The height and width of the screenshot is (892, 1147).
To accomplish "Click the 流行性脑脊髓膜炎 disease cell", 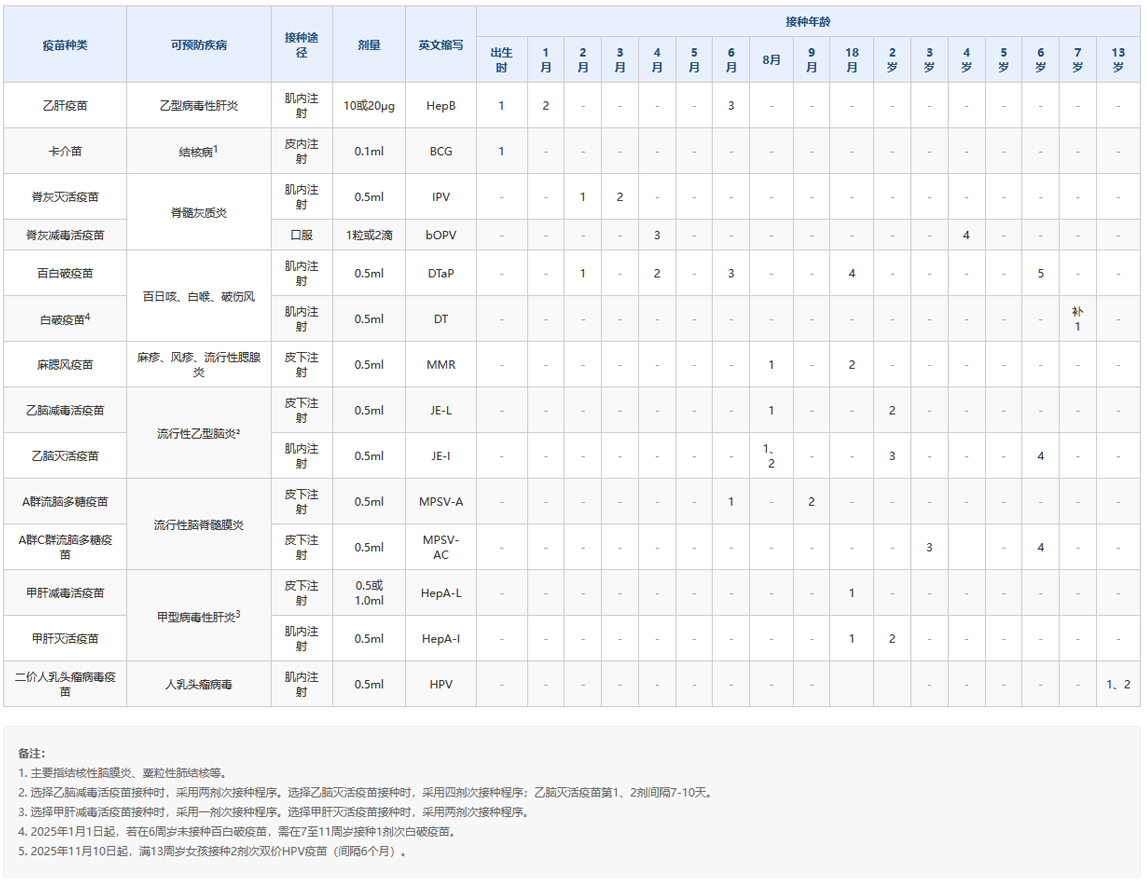I will point(199,525).
